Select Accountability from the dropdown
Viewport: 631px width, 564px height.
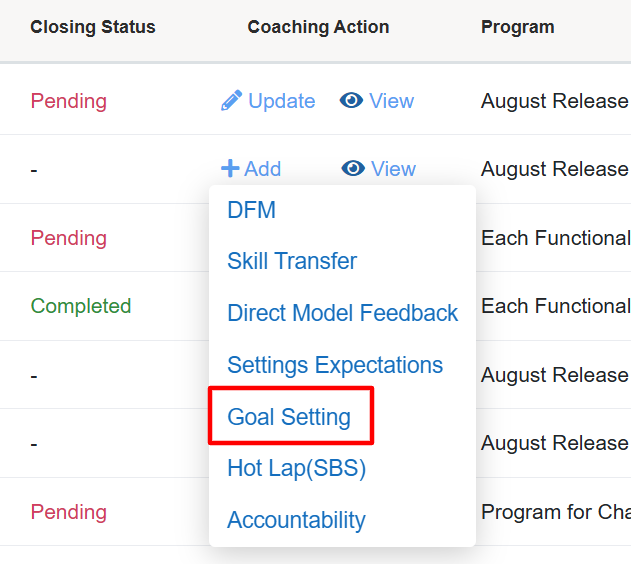(x=296, y=520)
